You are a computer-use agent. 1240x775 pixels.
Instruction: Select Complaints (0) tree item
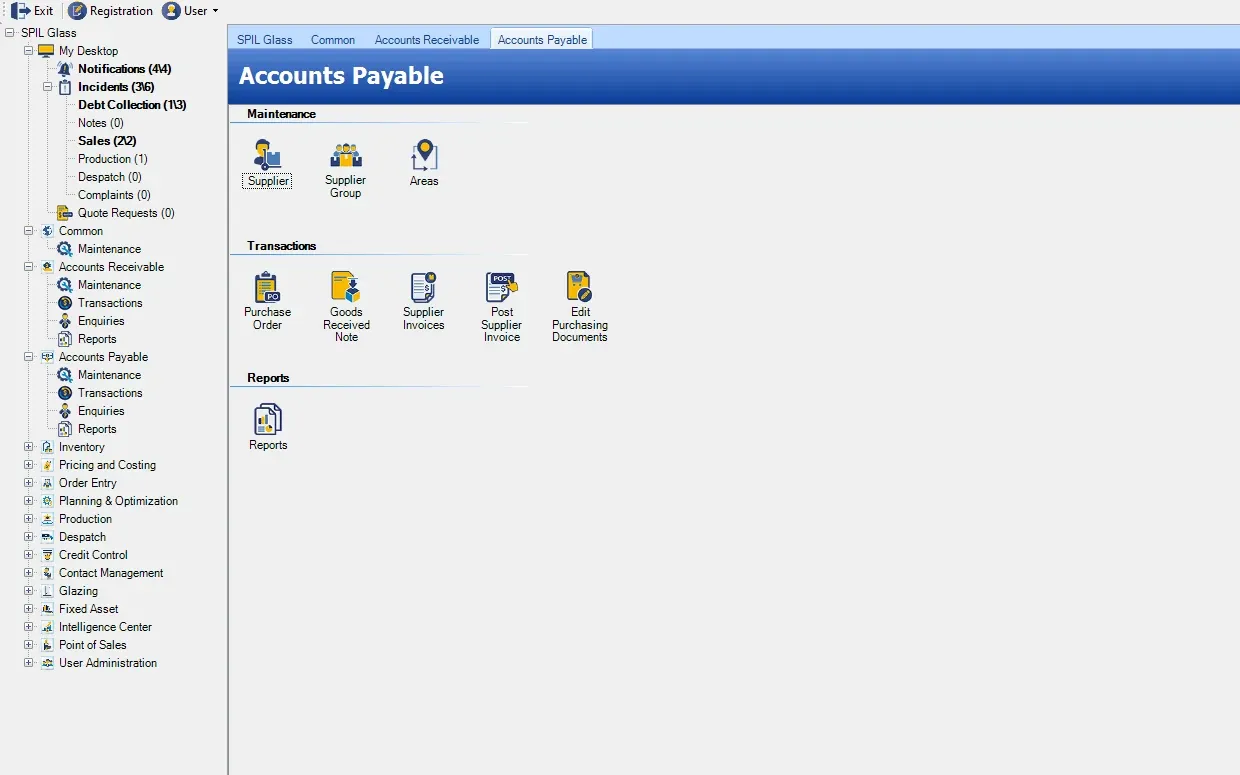(114, 195)
